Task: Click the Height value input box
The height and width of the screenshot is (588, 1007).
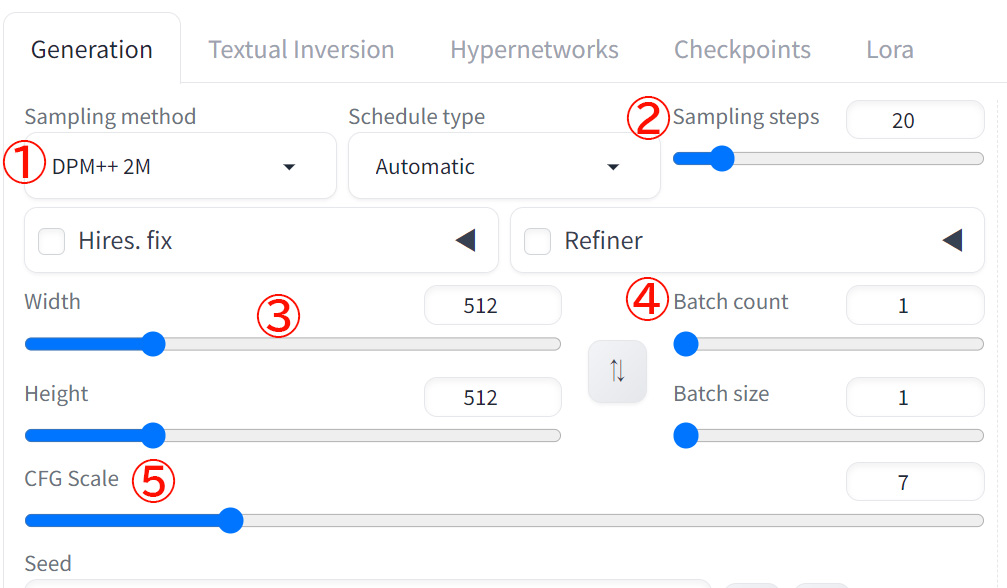Action: point(492,398)
